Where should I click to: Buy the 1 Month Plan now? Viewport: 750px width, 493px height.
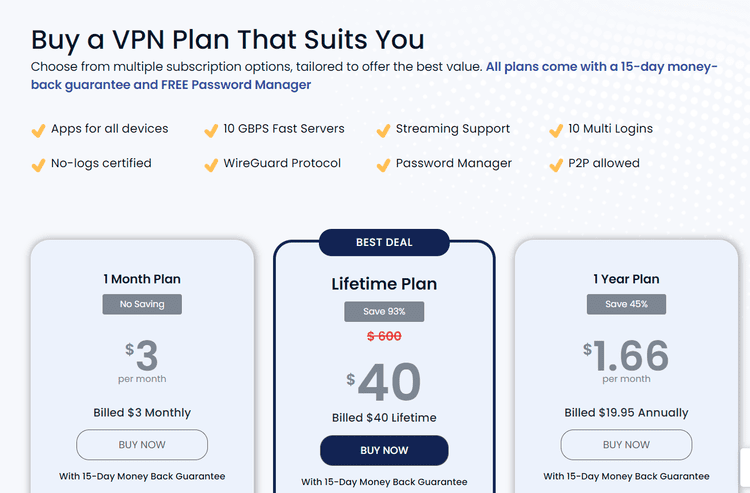click(142, 445)
